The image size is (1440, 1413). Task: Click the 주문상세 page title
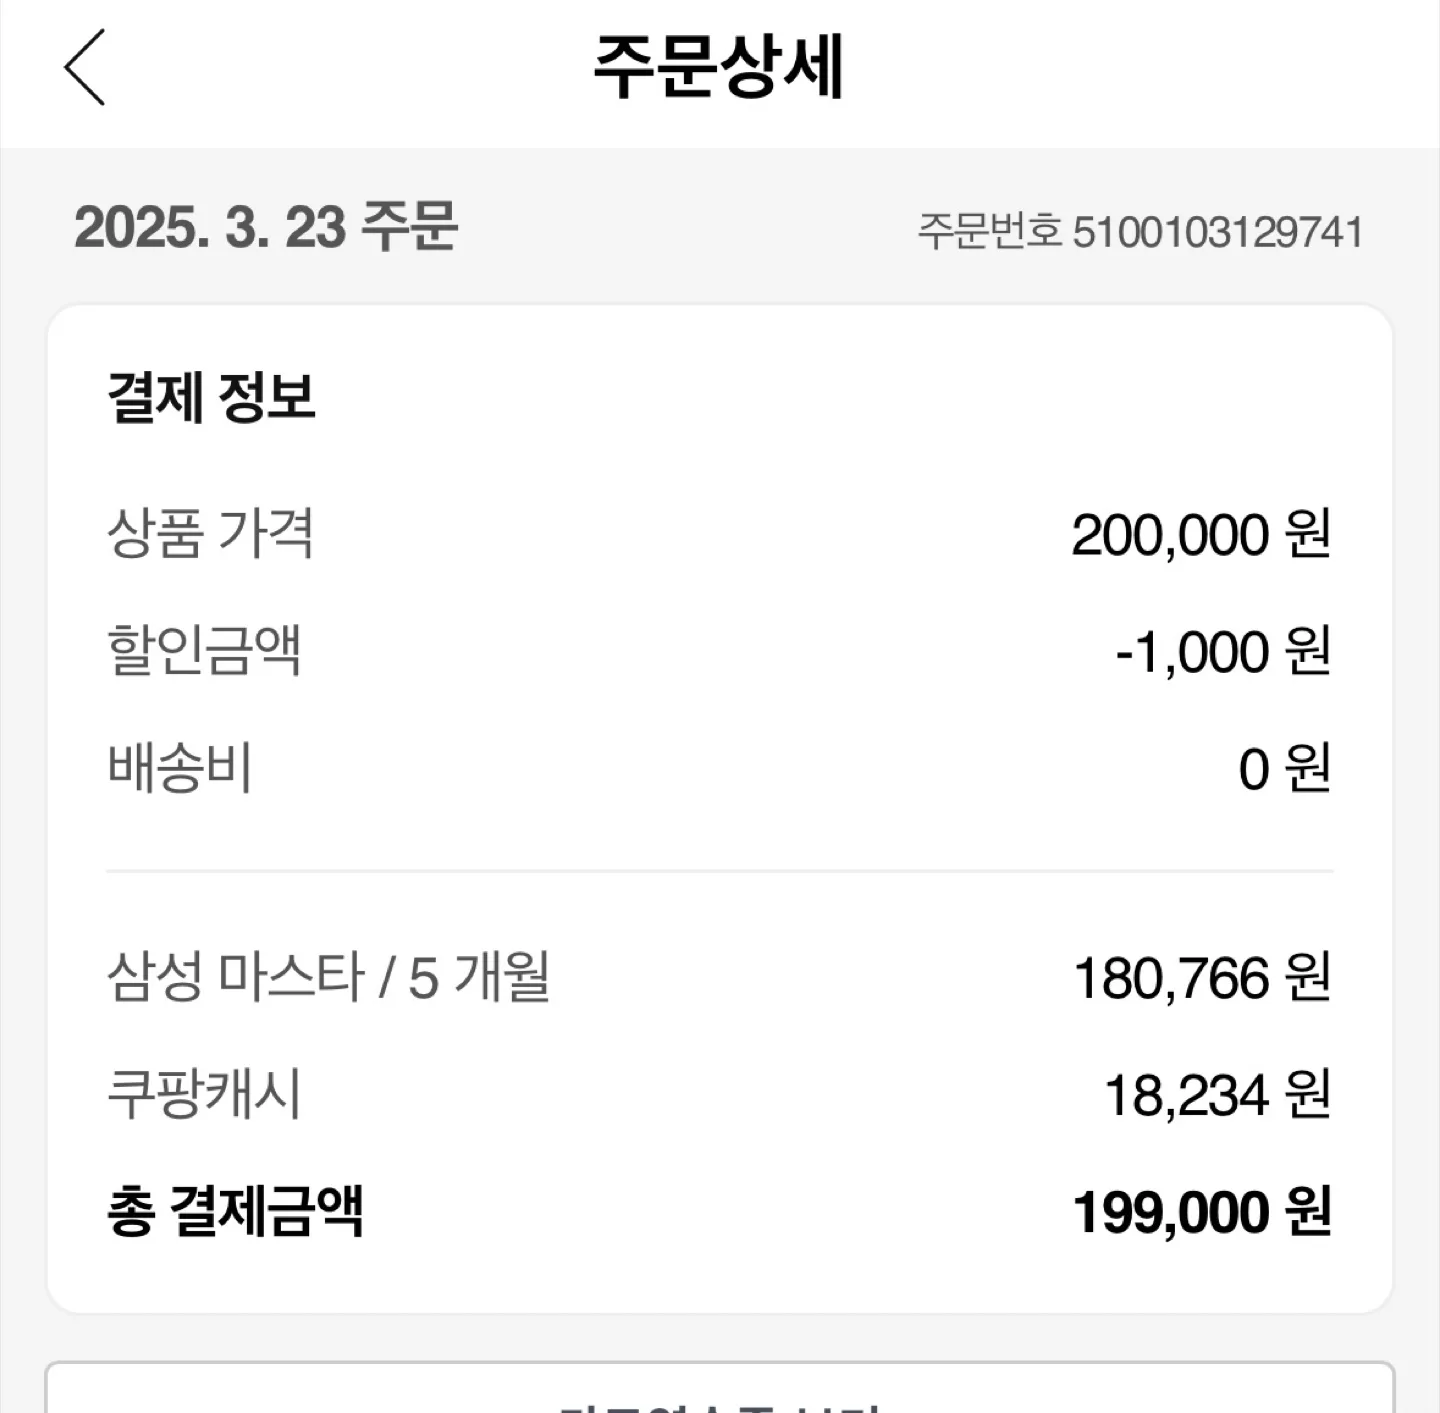tap(719, 67)
